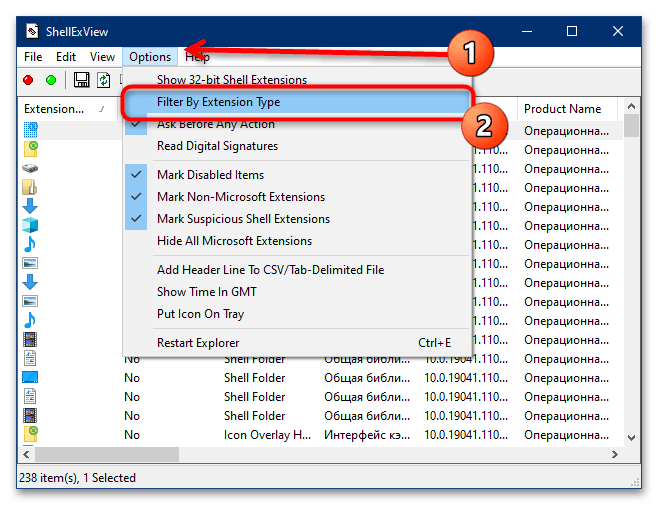Select the blue 3D cube icon row
This screenshot has height=505, width=658.
[30, 225]
